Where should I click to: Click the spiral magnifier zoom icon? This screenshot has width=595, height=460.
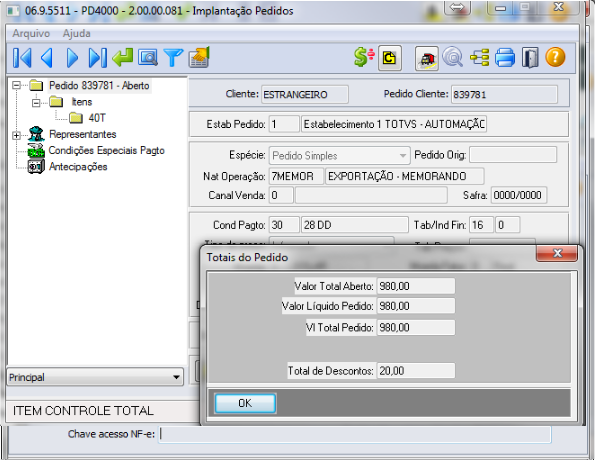pyautogui.click(x=453, y=57)
